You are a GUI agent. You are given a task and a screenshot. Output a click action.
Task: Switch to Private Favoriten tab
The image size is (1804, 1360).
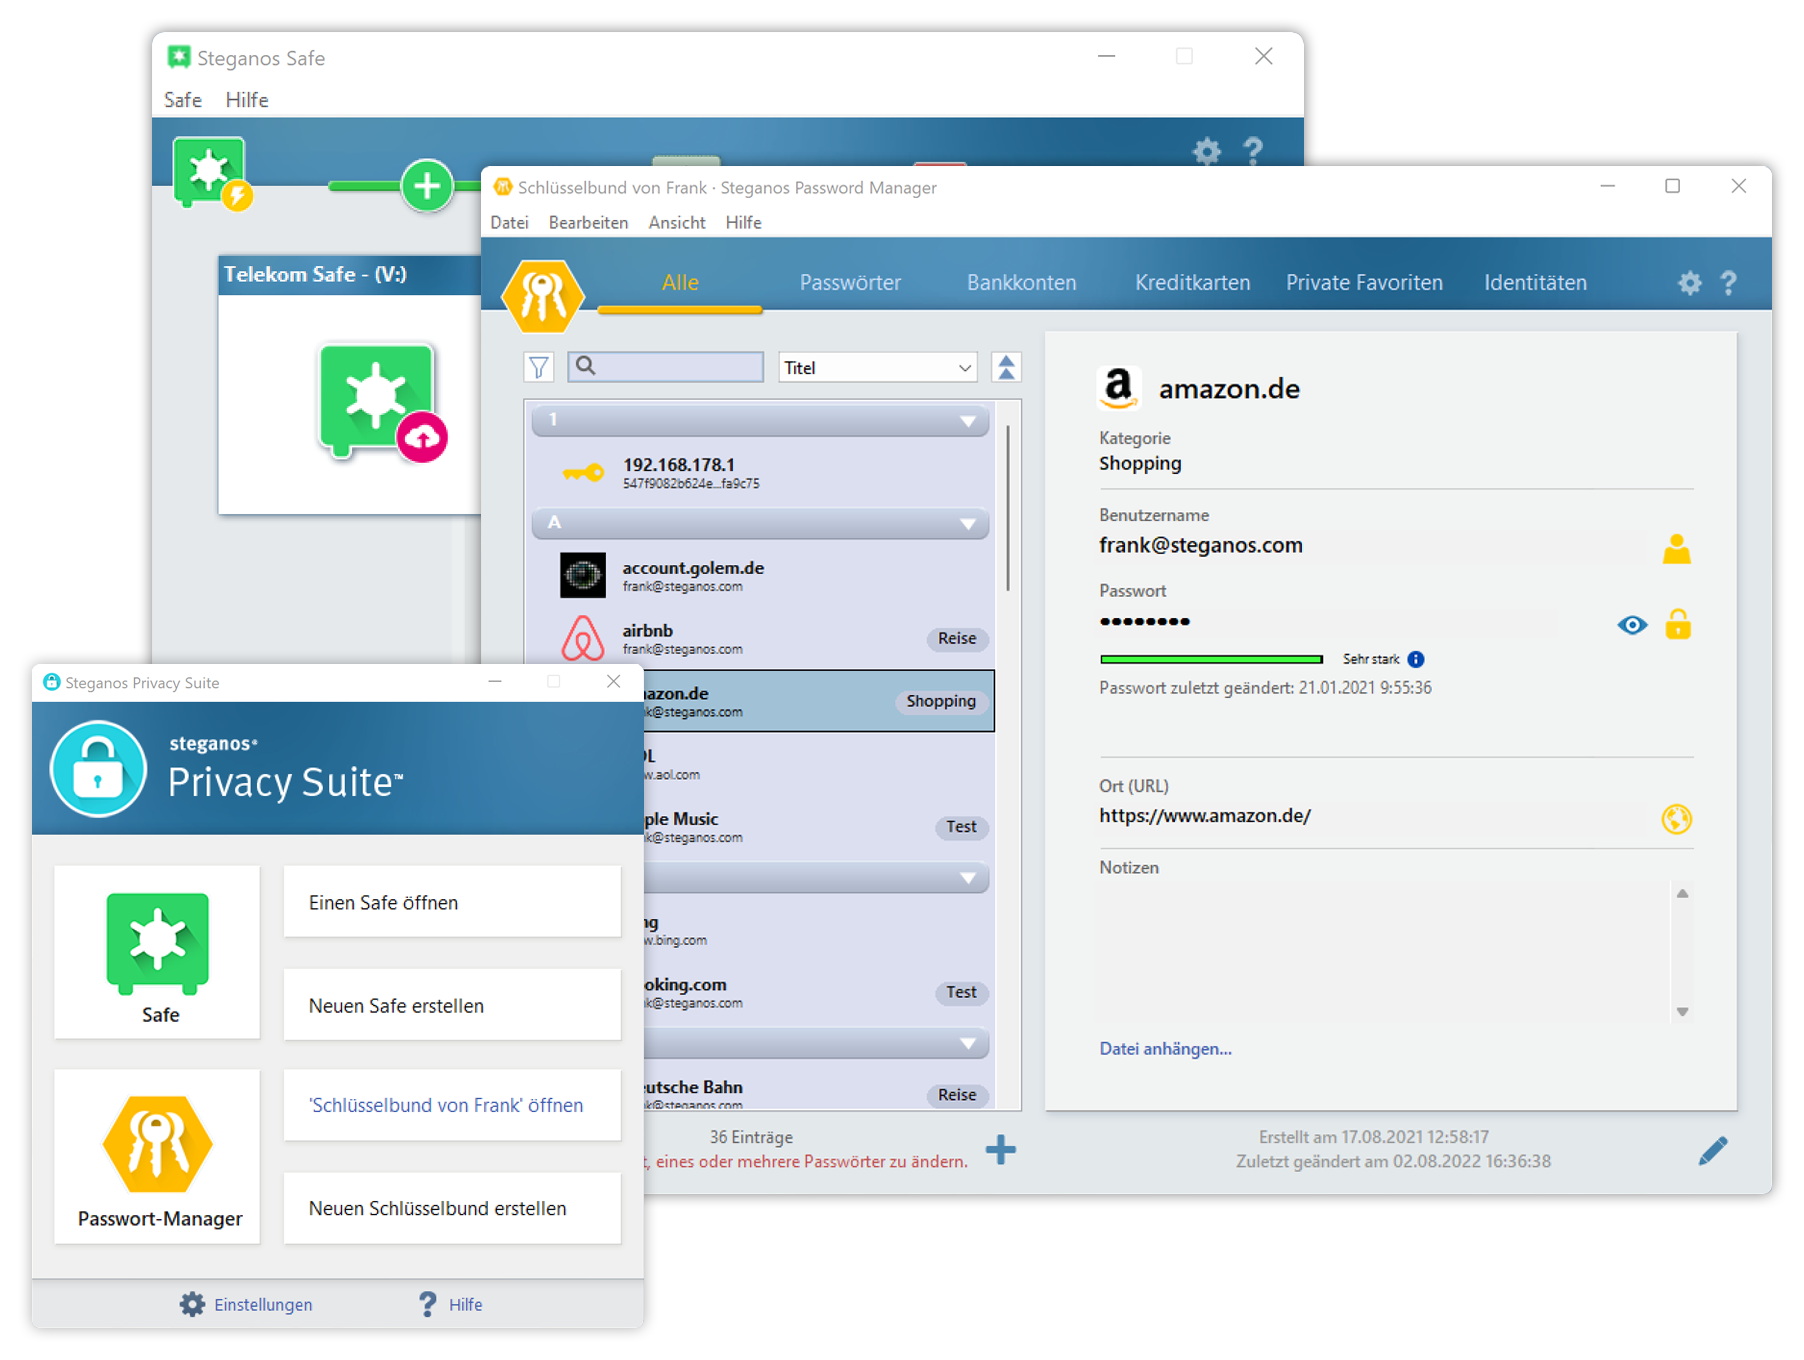pos(1364,283)
